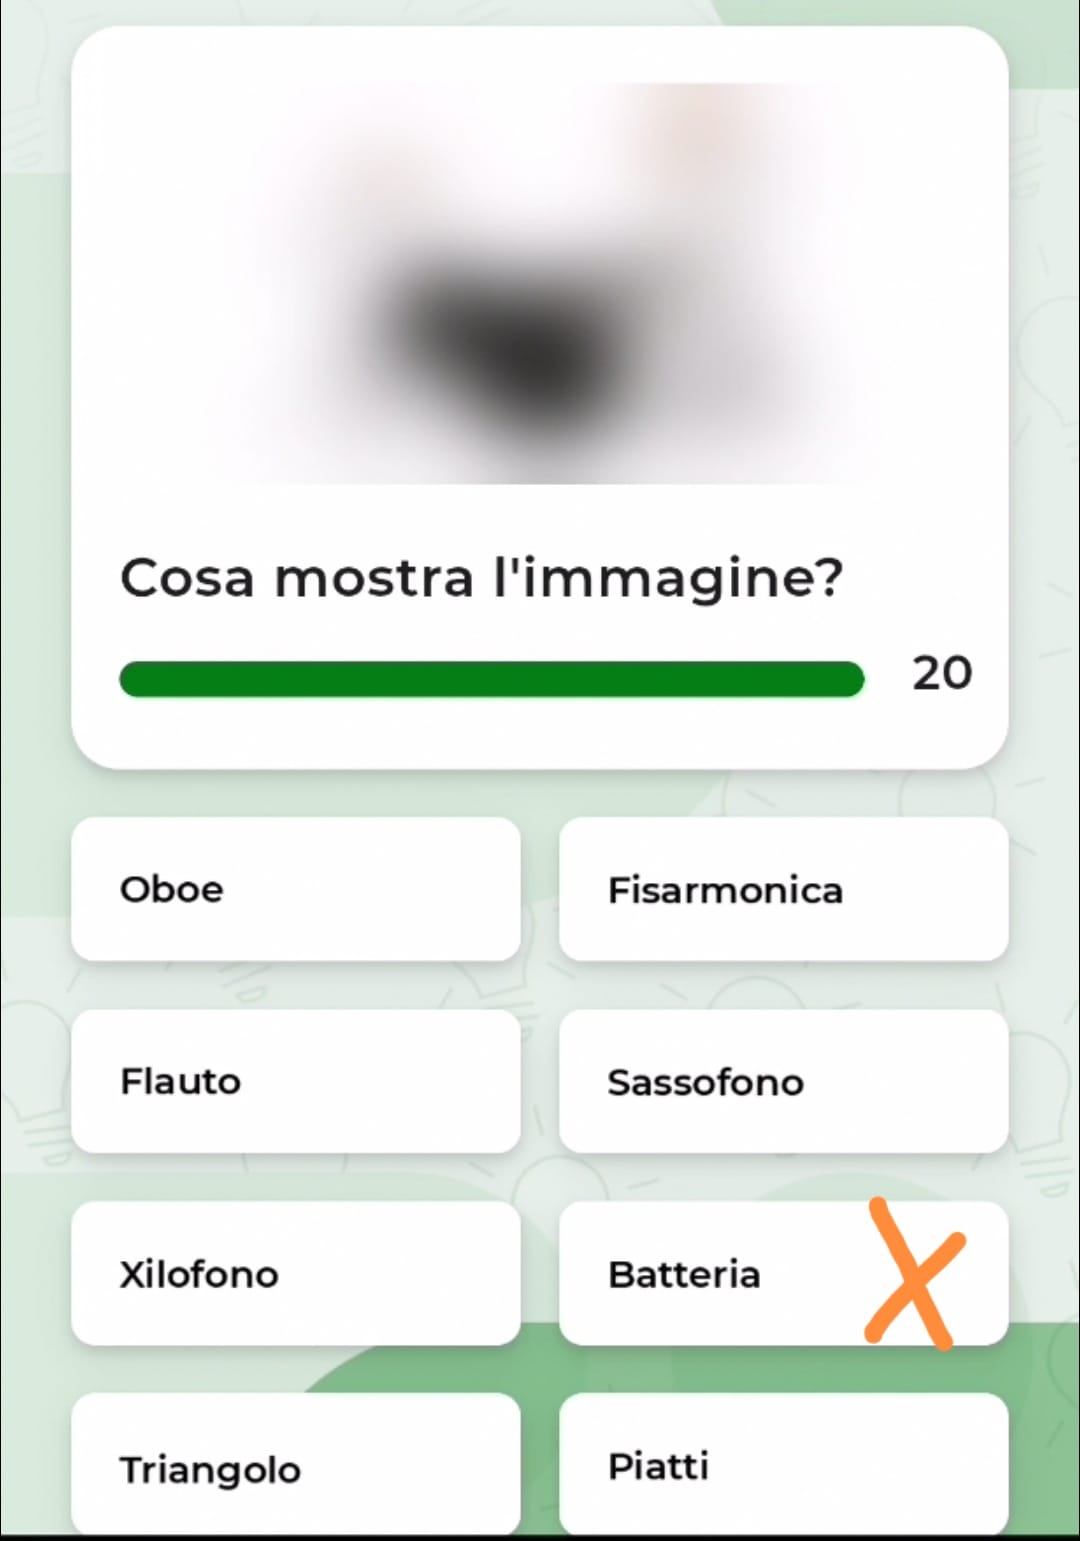This screenshot has width=1080, height=1541.
Task: Pick the Piatti answer
Action: coord(783,1463)
